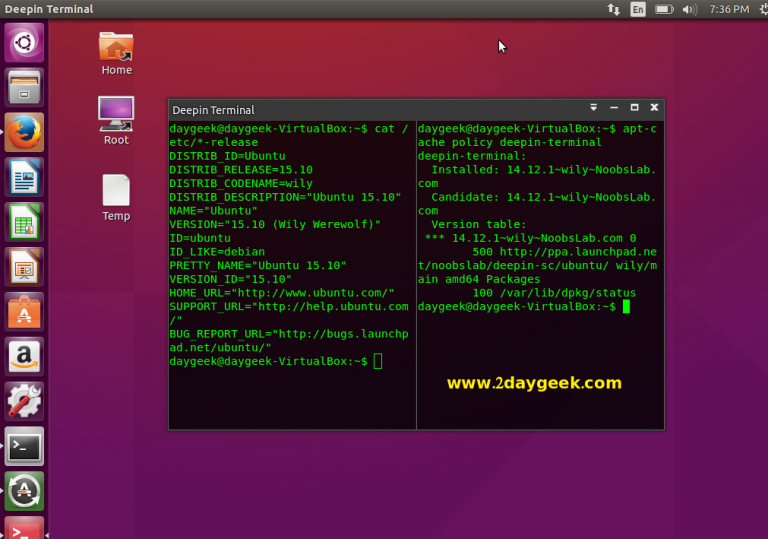Click the HOME_URL ubuntu.com line
Viewport: 768px width, 539px height.
tap(282, 294)
